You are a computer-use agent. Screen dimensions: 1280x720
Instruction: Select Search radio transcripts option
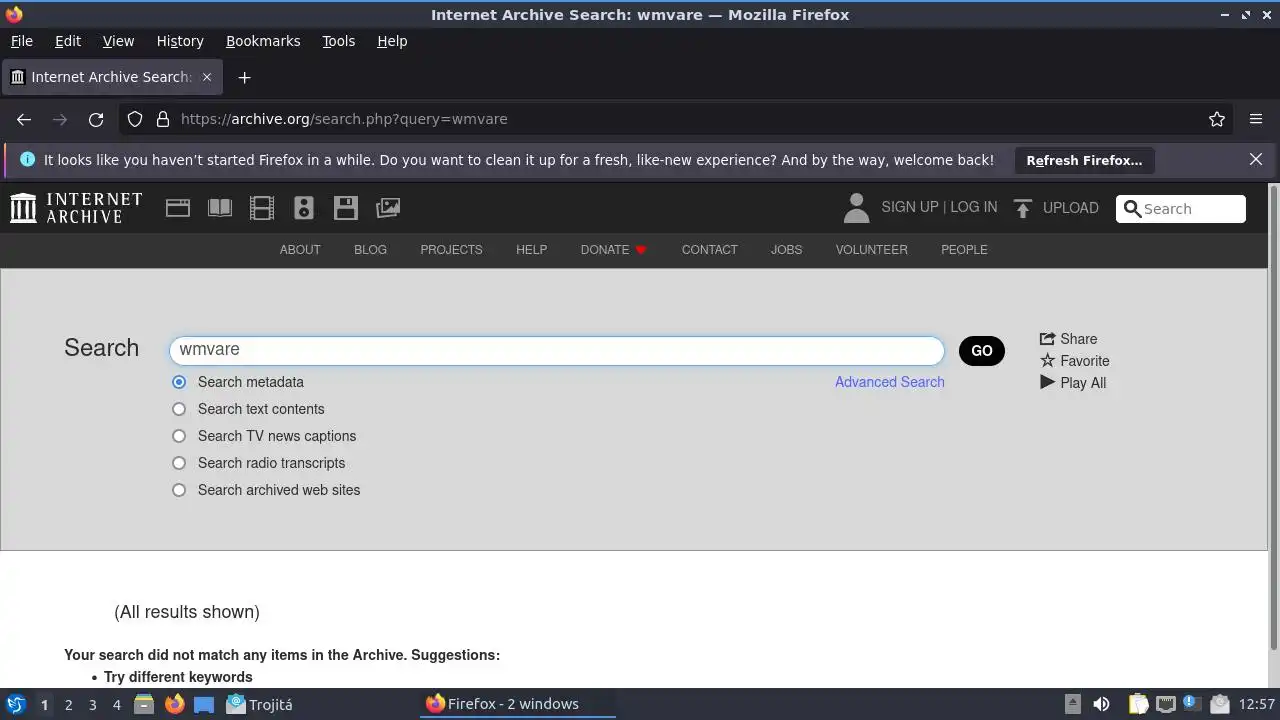(179, 463)
